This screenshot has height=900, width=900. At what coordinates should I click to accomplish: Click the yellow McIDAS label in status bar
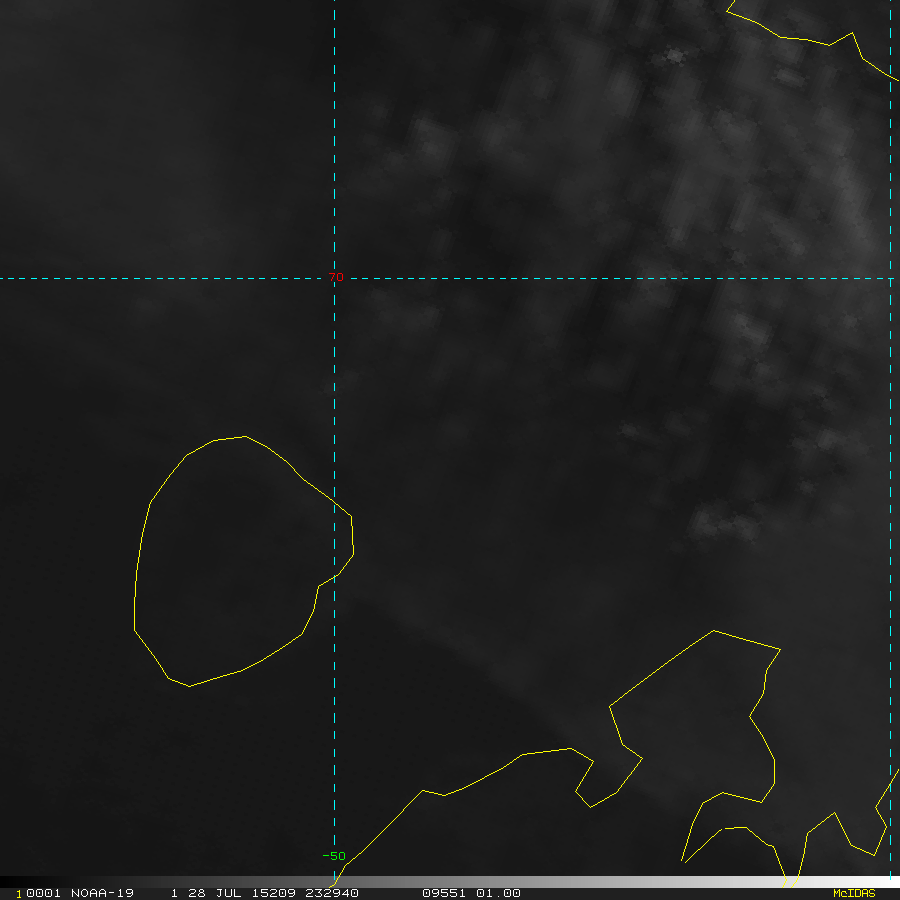(x=854, y=893)
